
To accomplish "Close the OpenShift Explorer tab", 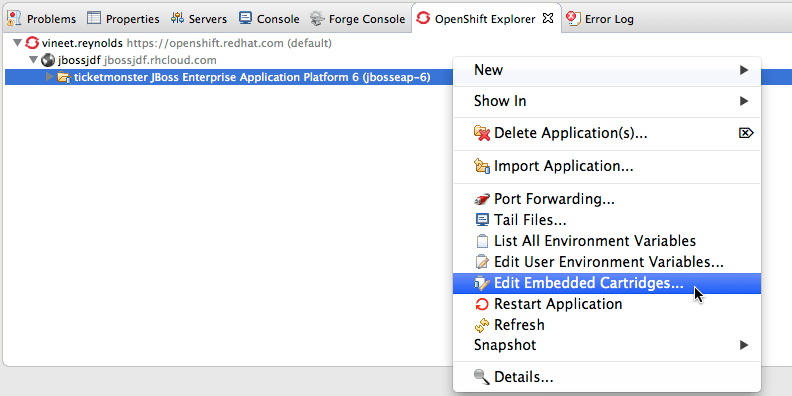I will (x=548, y=19).
